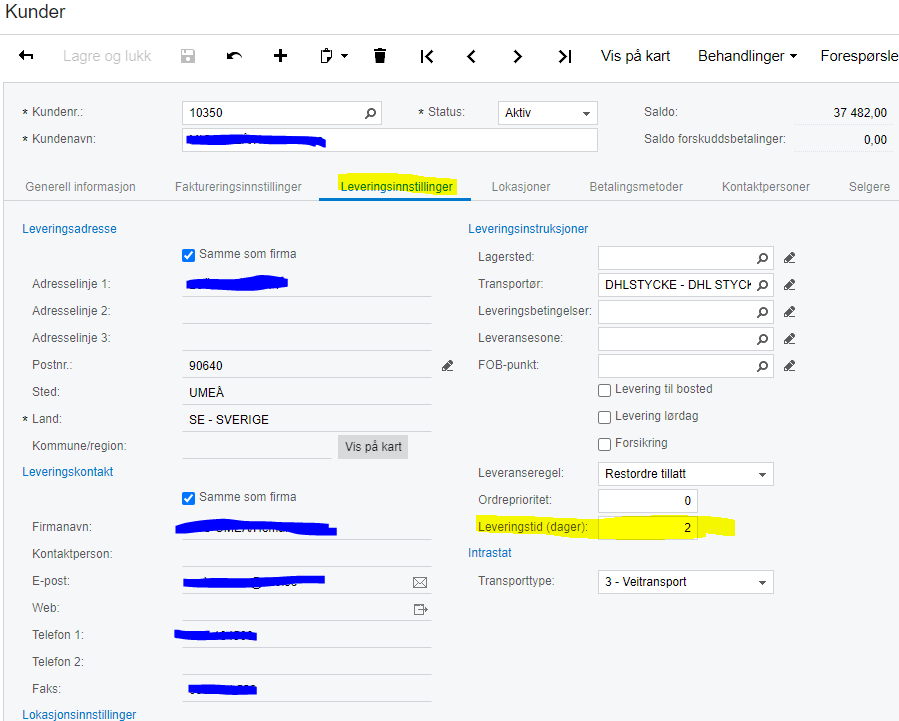Click the Sted field showing UMEÅ

pyautogui.click(x=307, y=393)
